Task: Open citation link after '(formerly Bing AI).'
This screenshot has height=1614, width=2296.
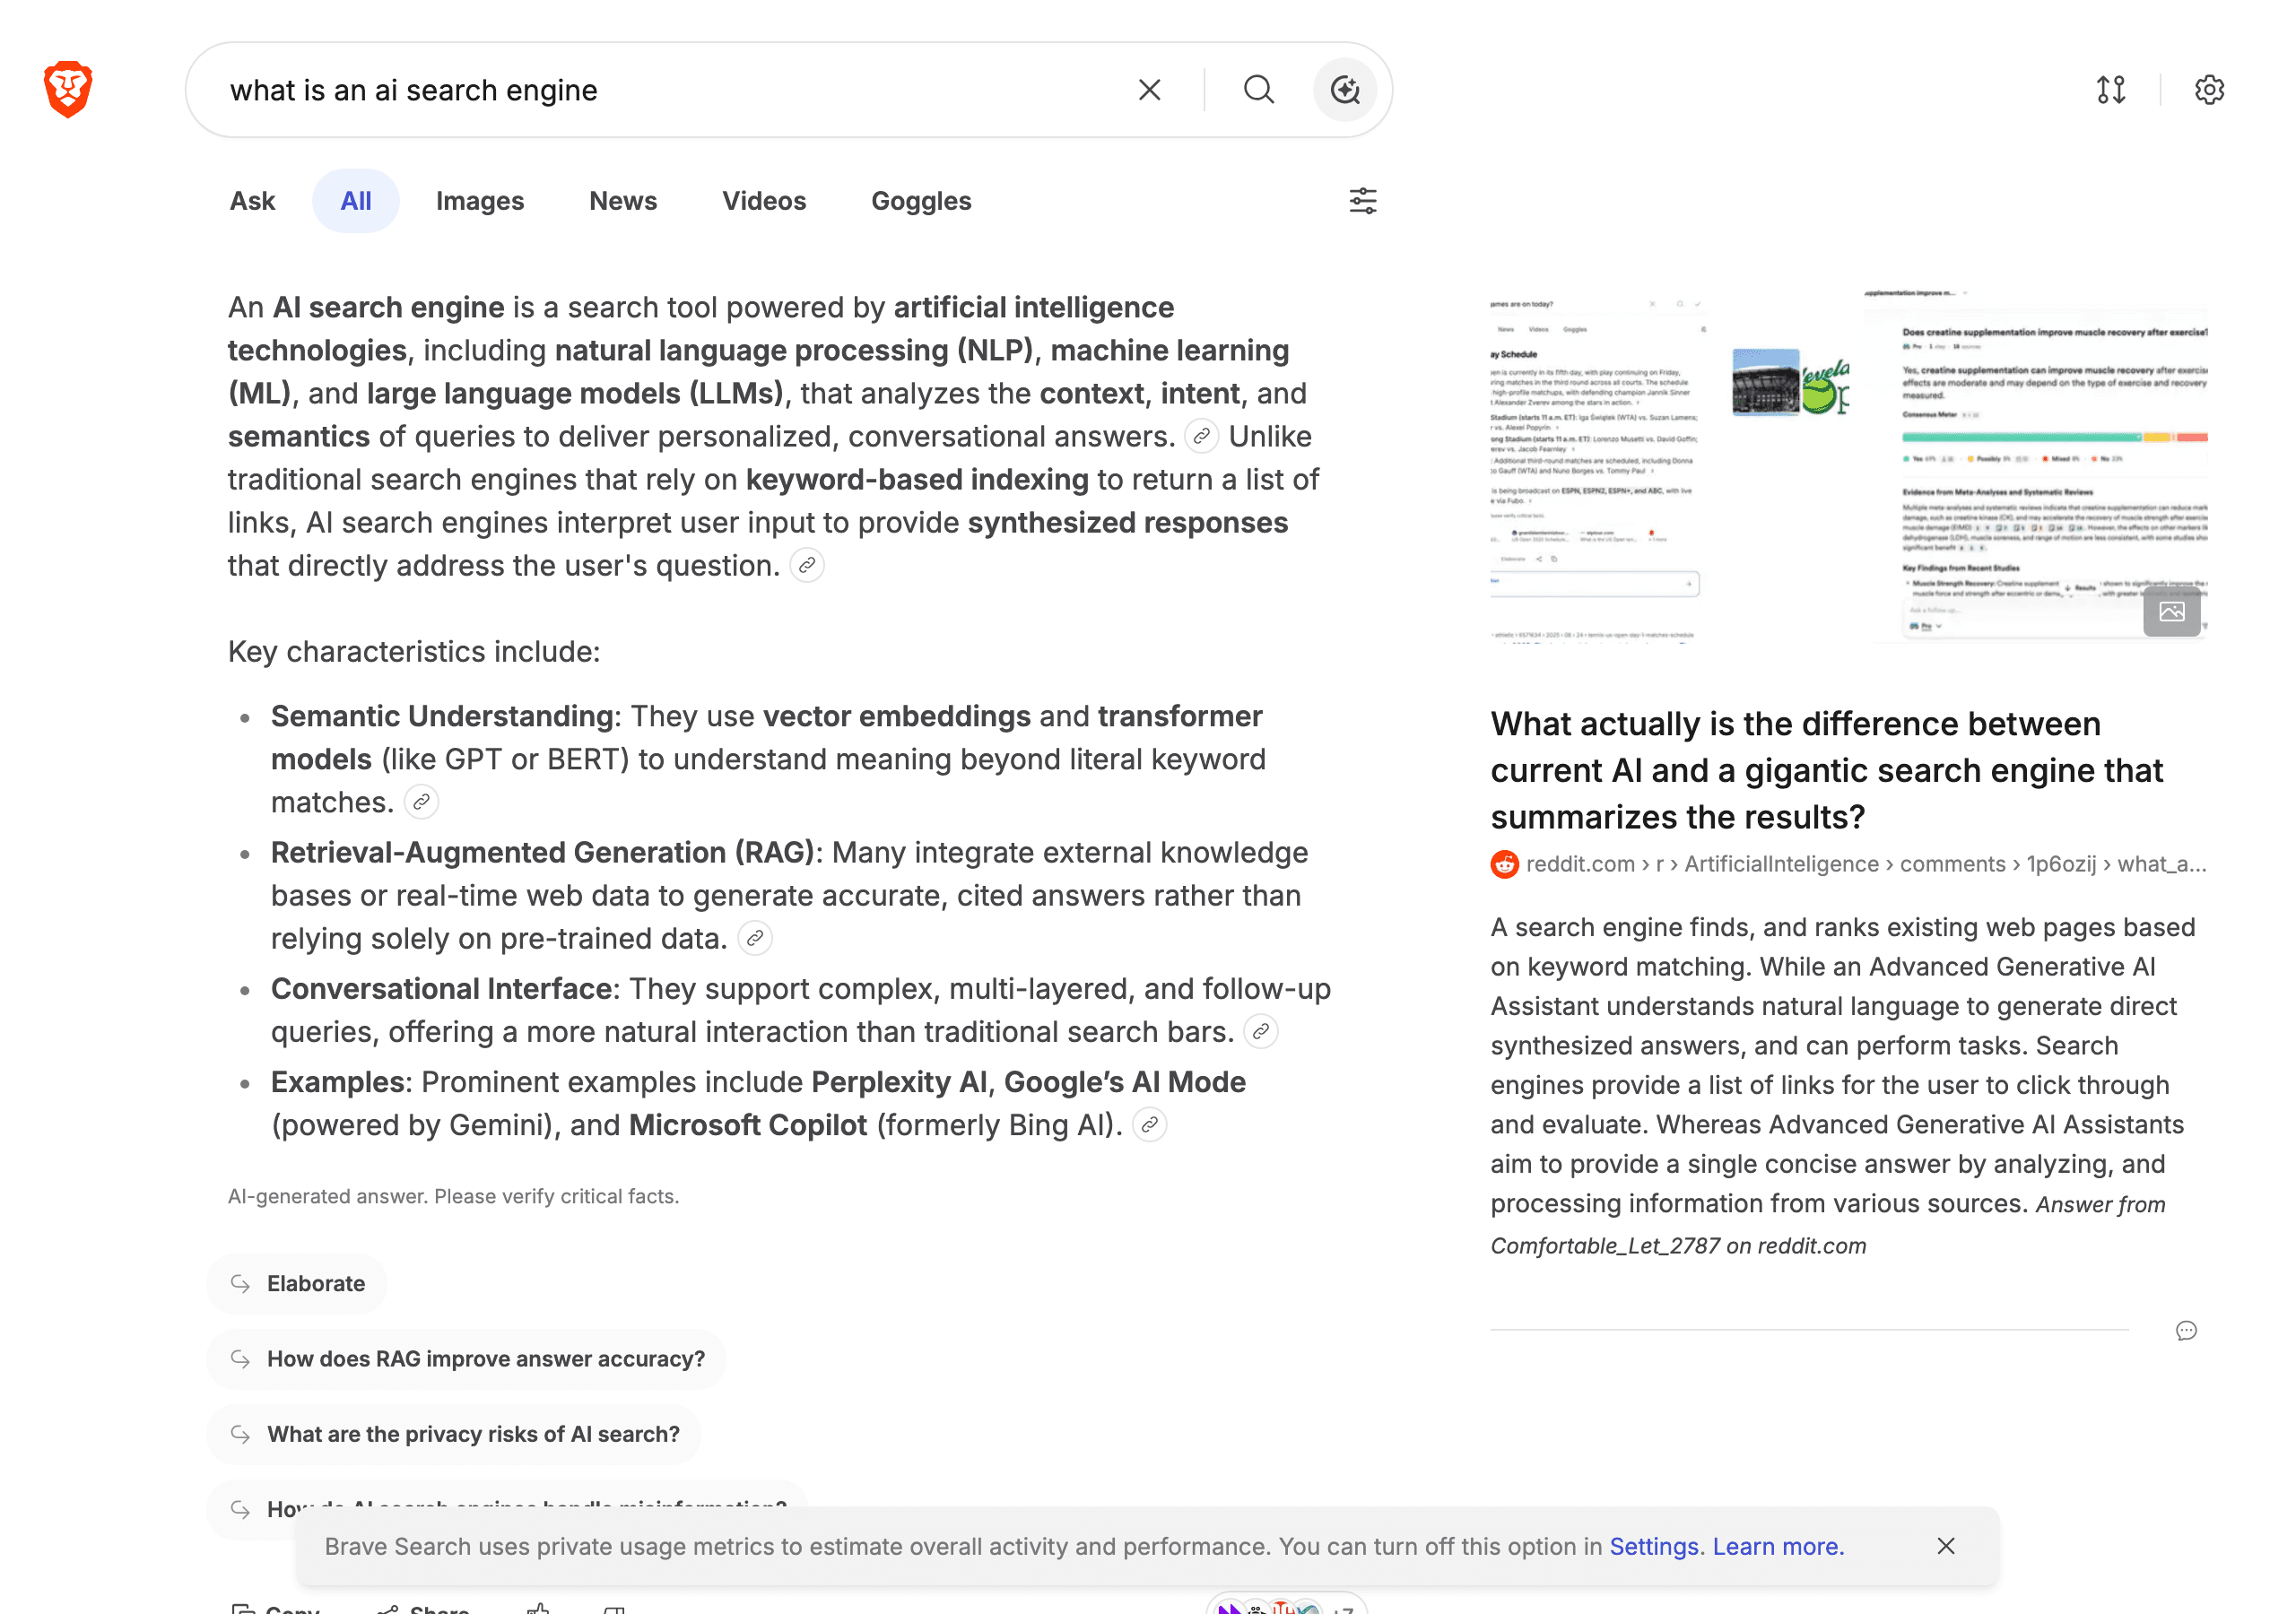Action: 1150,1124
